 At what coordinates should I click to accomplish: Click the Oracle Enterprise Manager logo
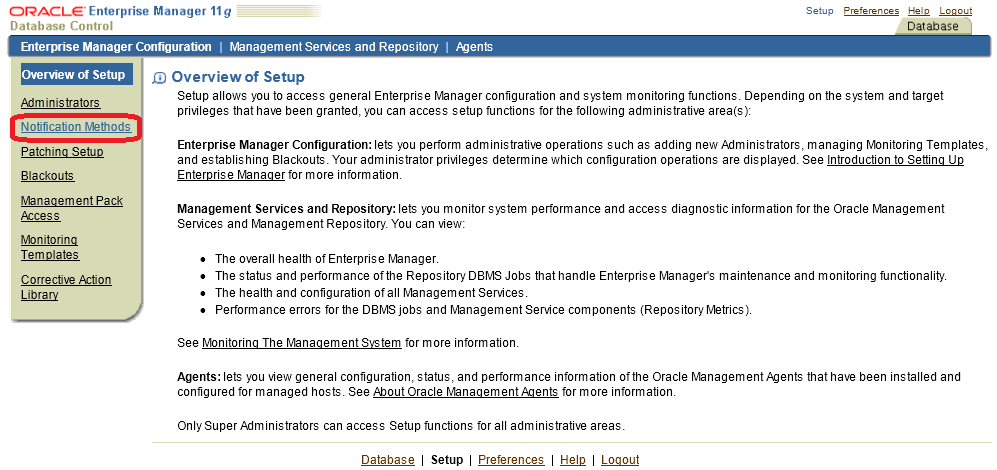pyautogui.click(x=121, y=11)
